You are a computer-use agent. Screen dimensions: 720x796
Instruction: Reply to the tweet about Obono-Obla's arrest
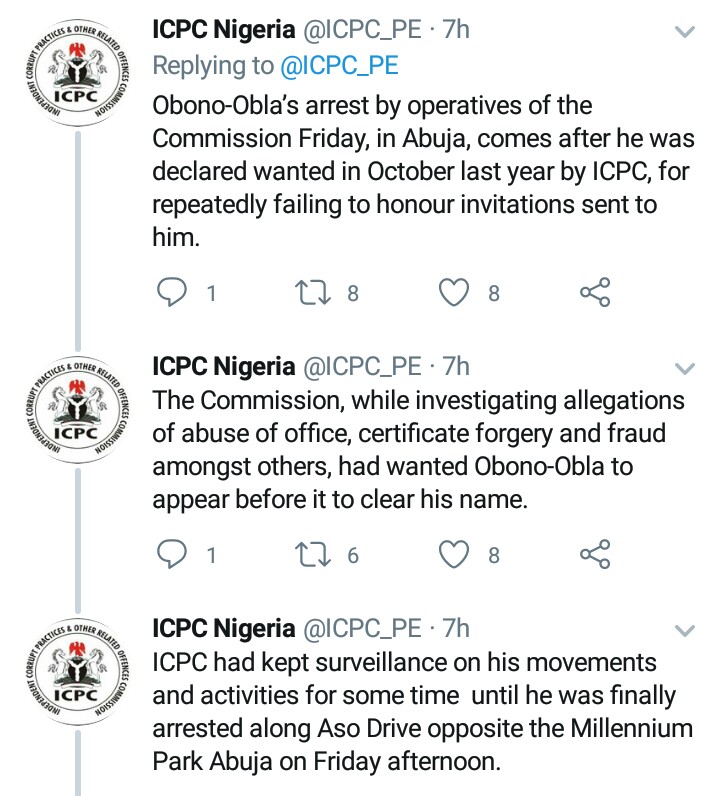174,292
